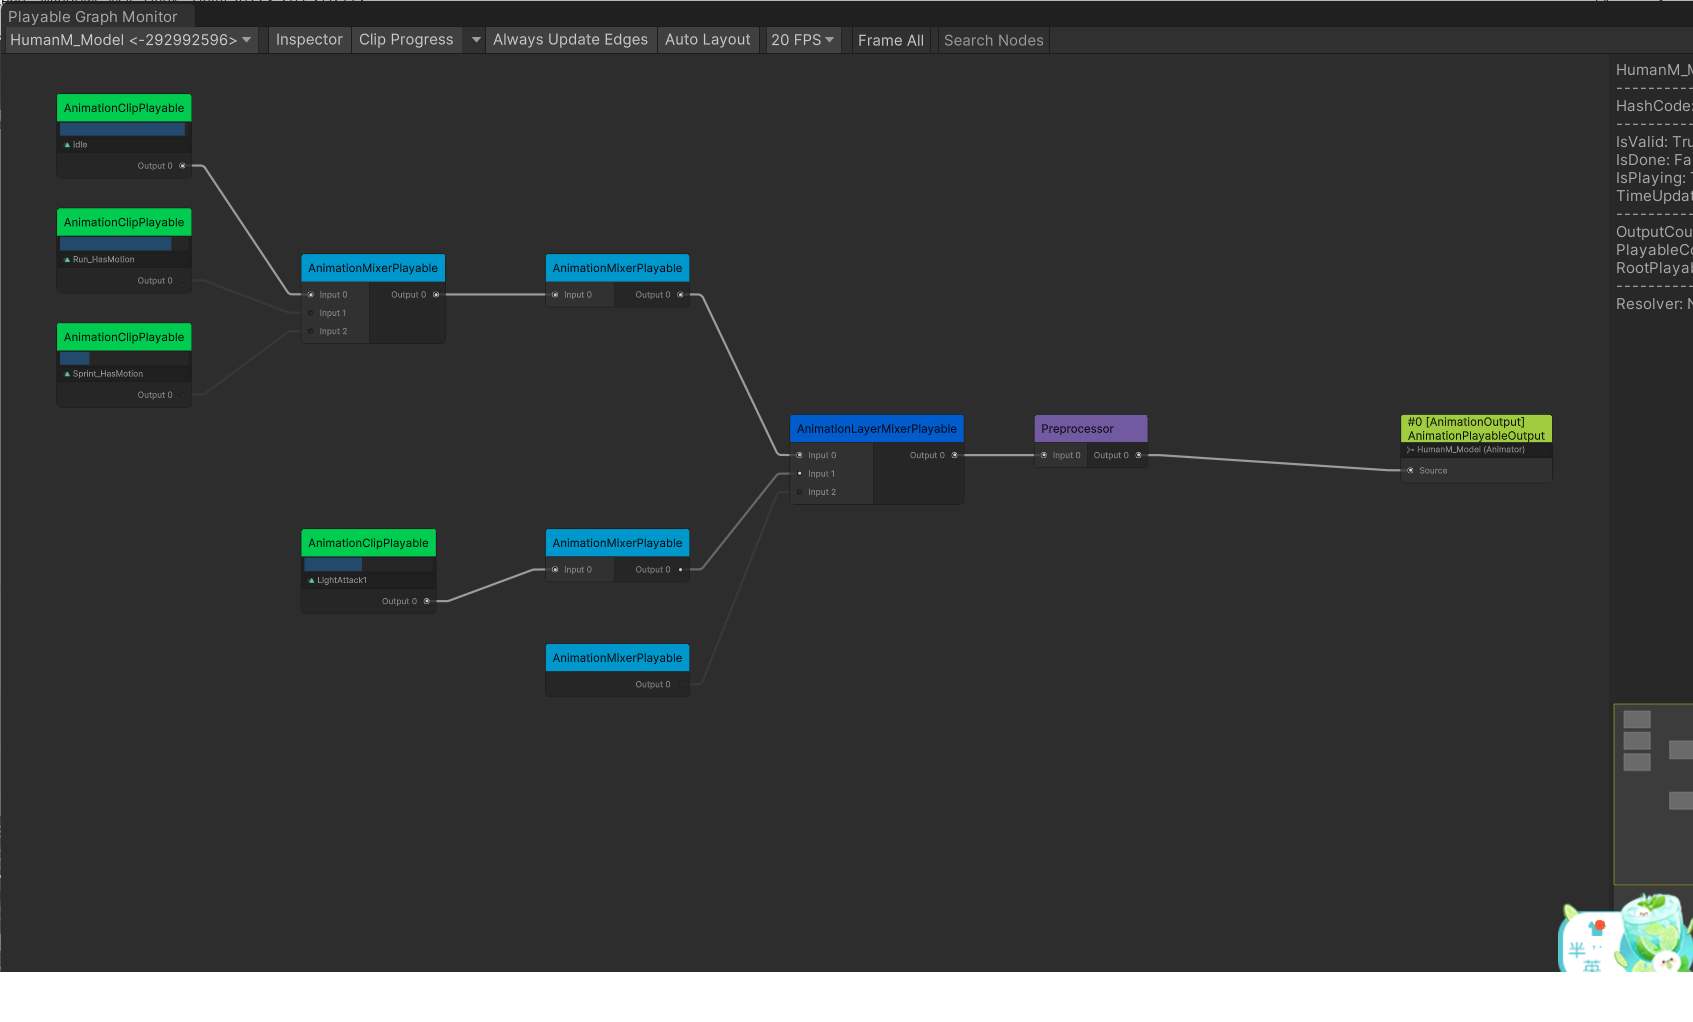Focus the Search Nodes field
The image size is (1693, 1022).
pos(993,41)
